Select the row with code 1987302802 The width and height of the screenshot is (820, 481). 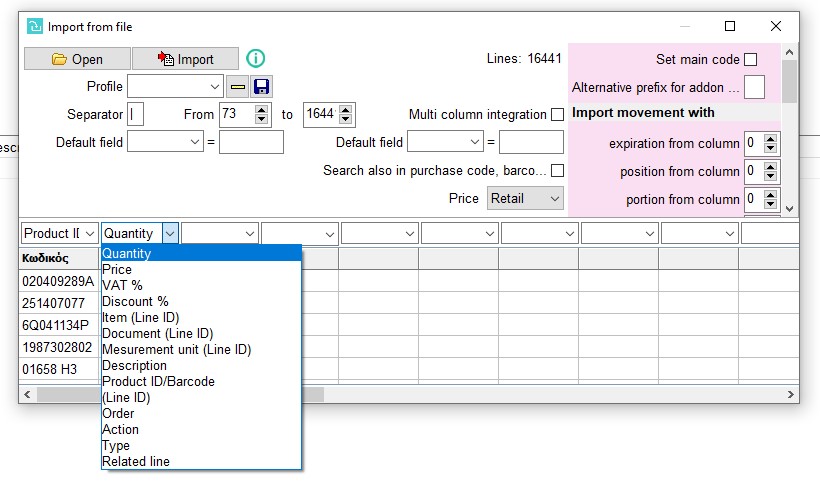[x=57, y=347]
